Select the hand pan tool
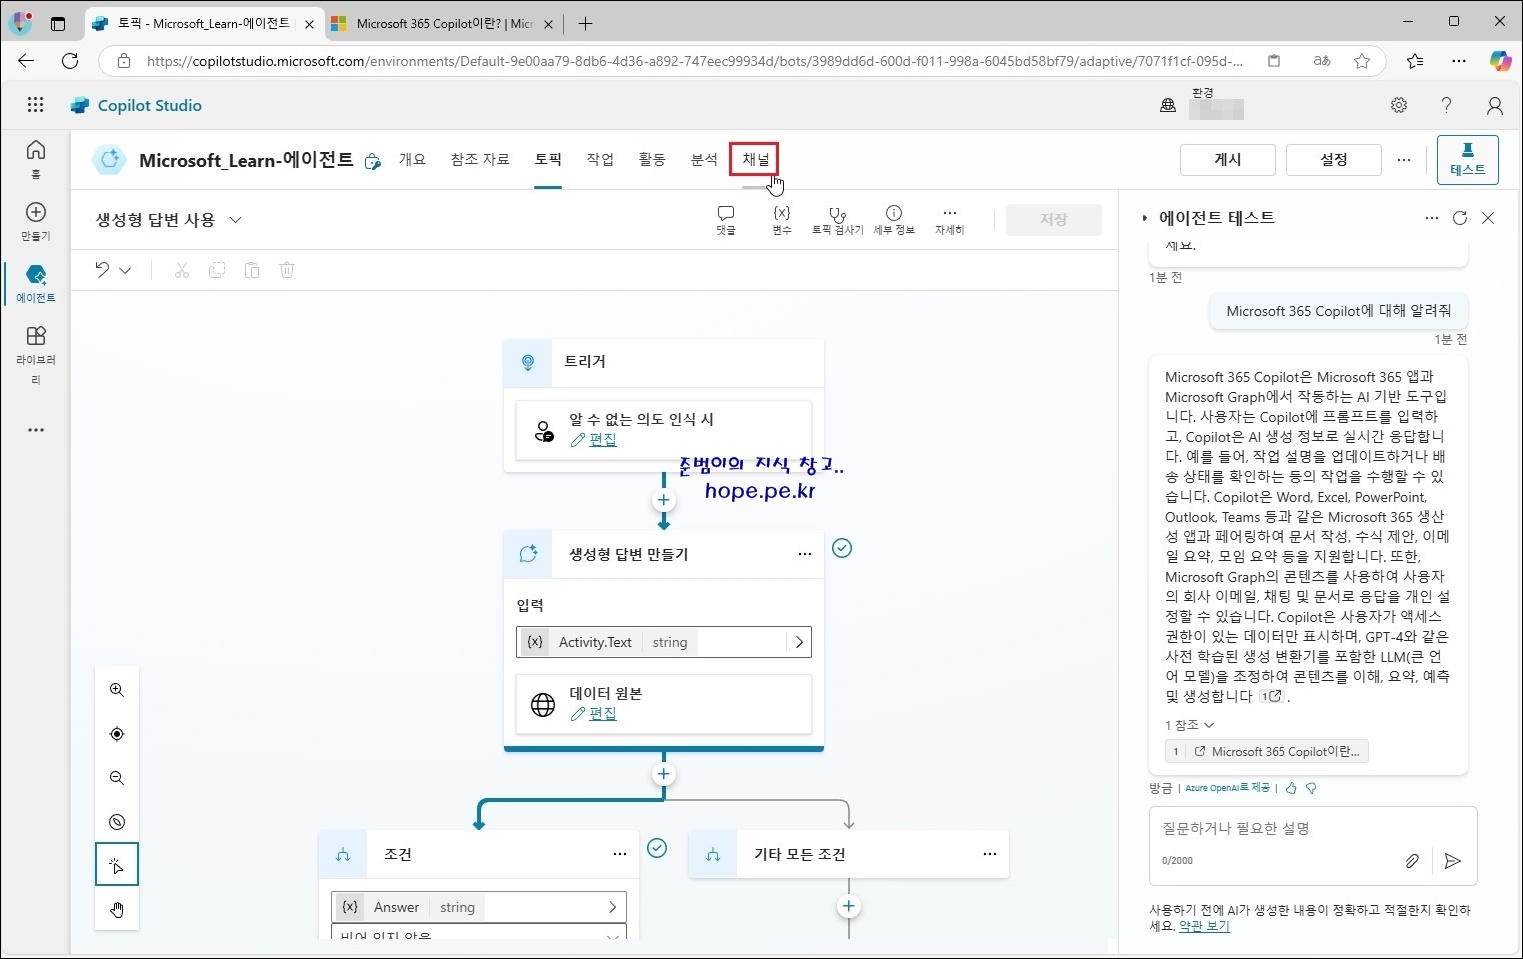Viewport: 1523px width, 959px height. coord(117,909)
